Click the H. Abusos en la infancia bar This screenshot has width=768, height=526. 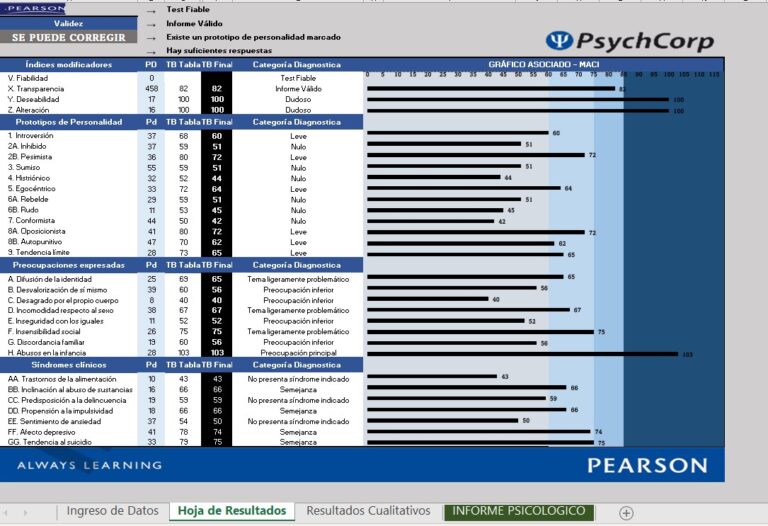coord(522,353)
